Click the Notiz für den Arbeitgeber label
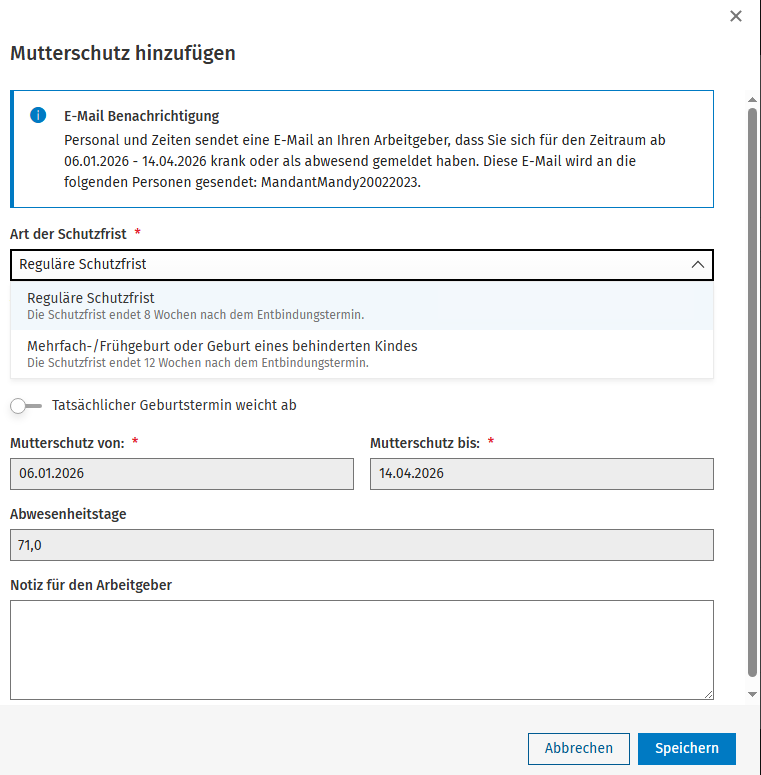 pos(91,585)
